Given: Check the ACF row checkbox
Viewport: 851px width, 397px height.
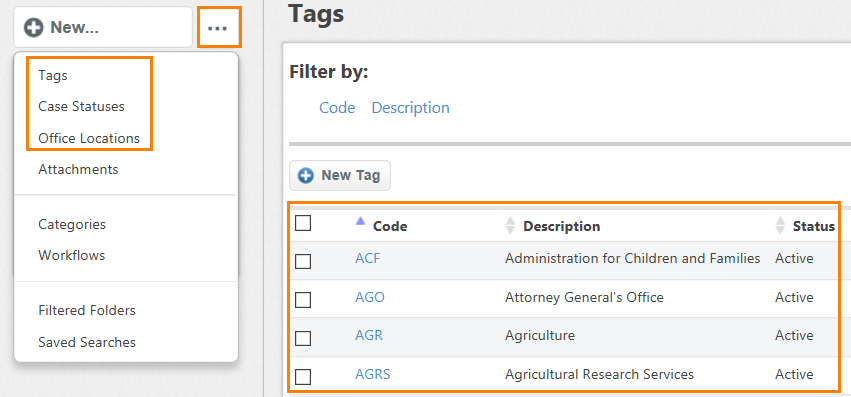Looking at the screenshot, I should [x=303, y=261].
